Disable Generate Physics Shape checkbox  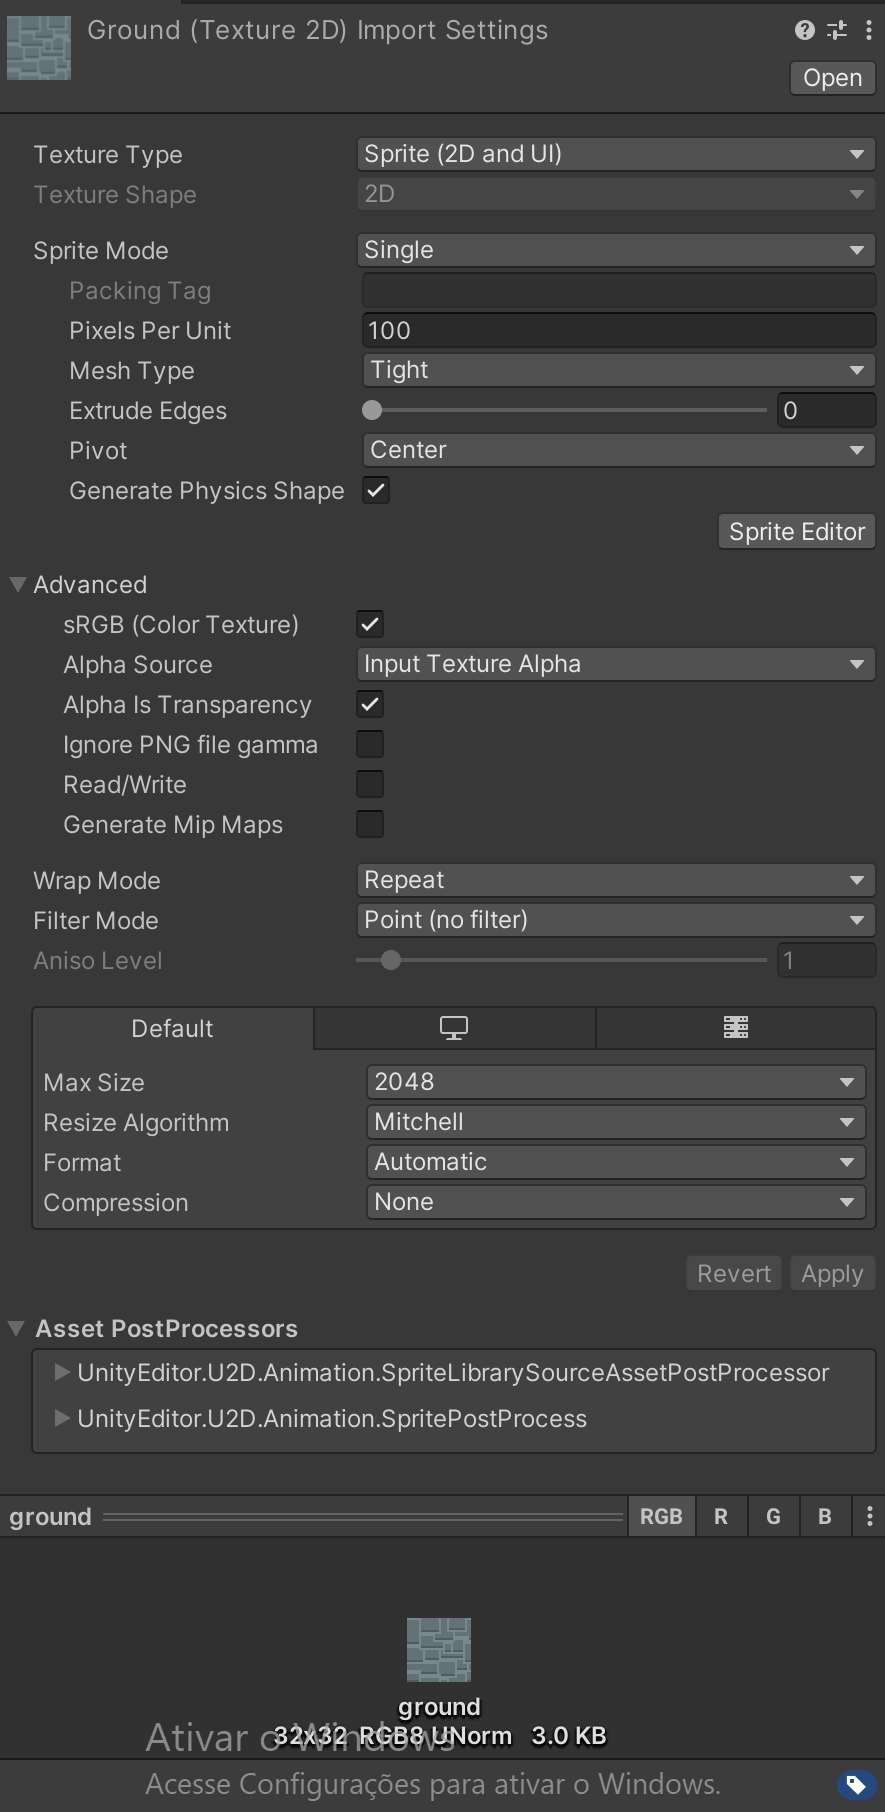point(376,491)
